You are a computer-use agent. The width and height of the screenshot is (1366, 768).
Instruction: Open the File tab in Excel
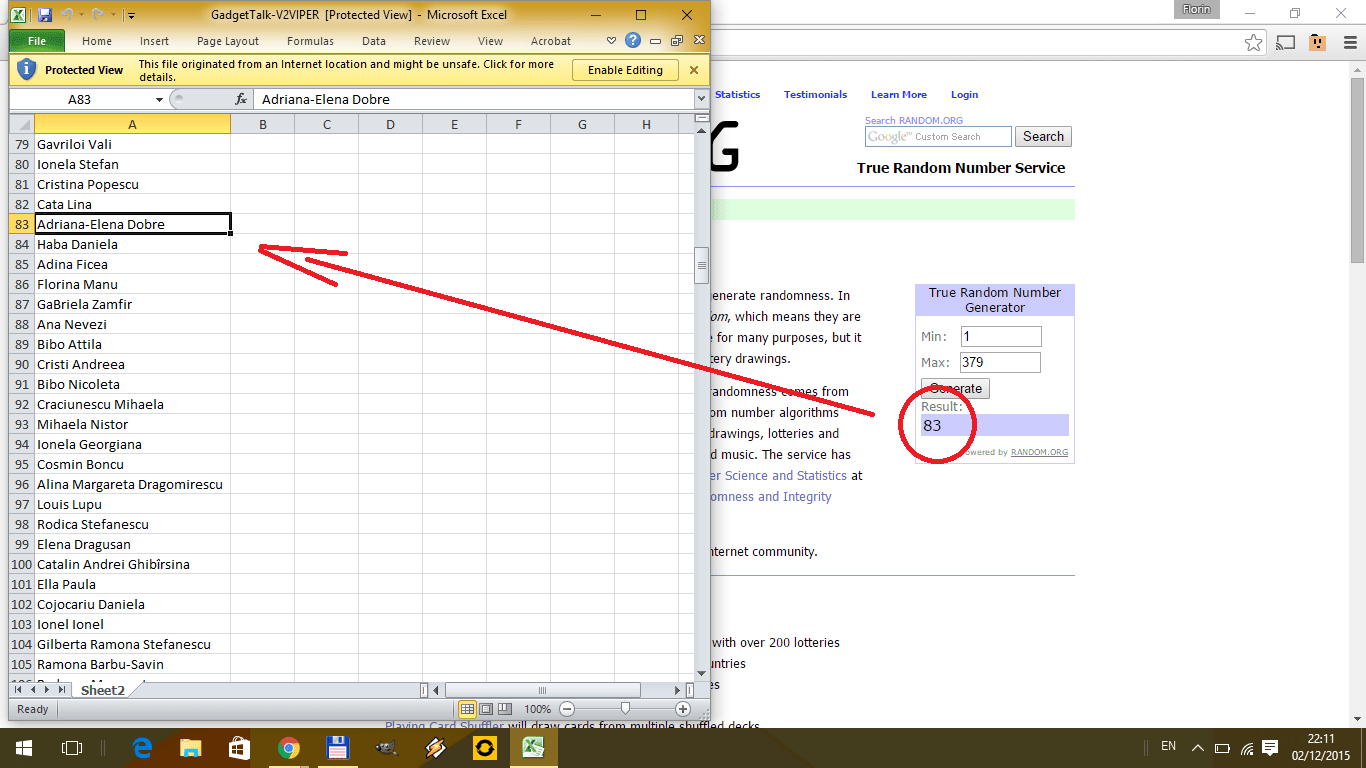click(x=37, y=41)
